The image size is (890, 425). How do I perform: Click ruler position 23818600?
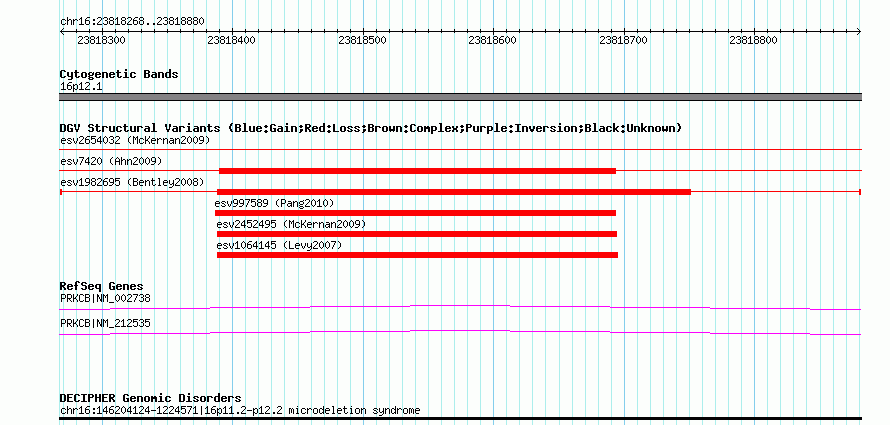[x=493, y=40]
